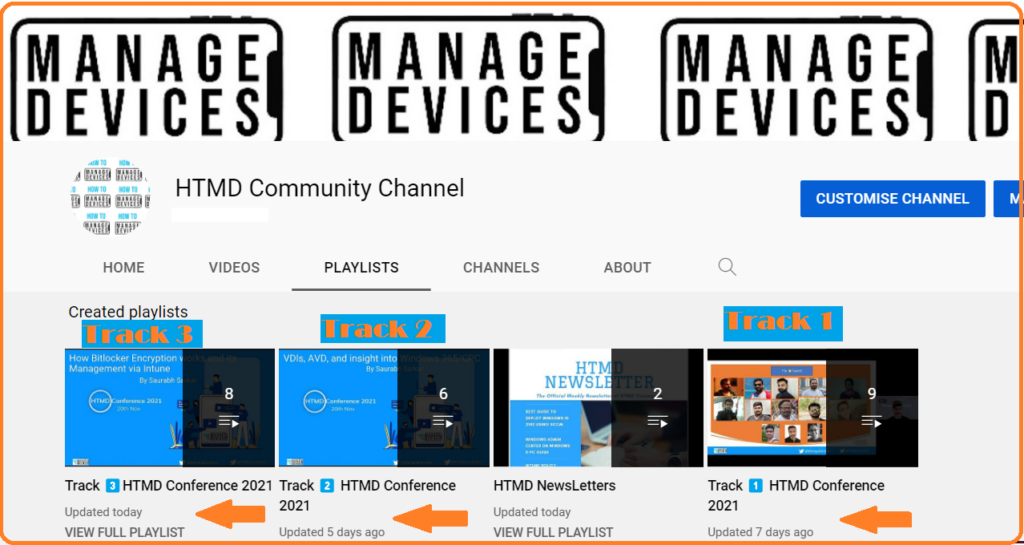Open Track 2 HTMD Conference 2021 title
Image resolution: width=1024 pixels, height=545 pixels.
(368, 495)
